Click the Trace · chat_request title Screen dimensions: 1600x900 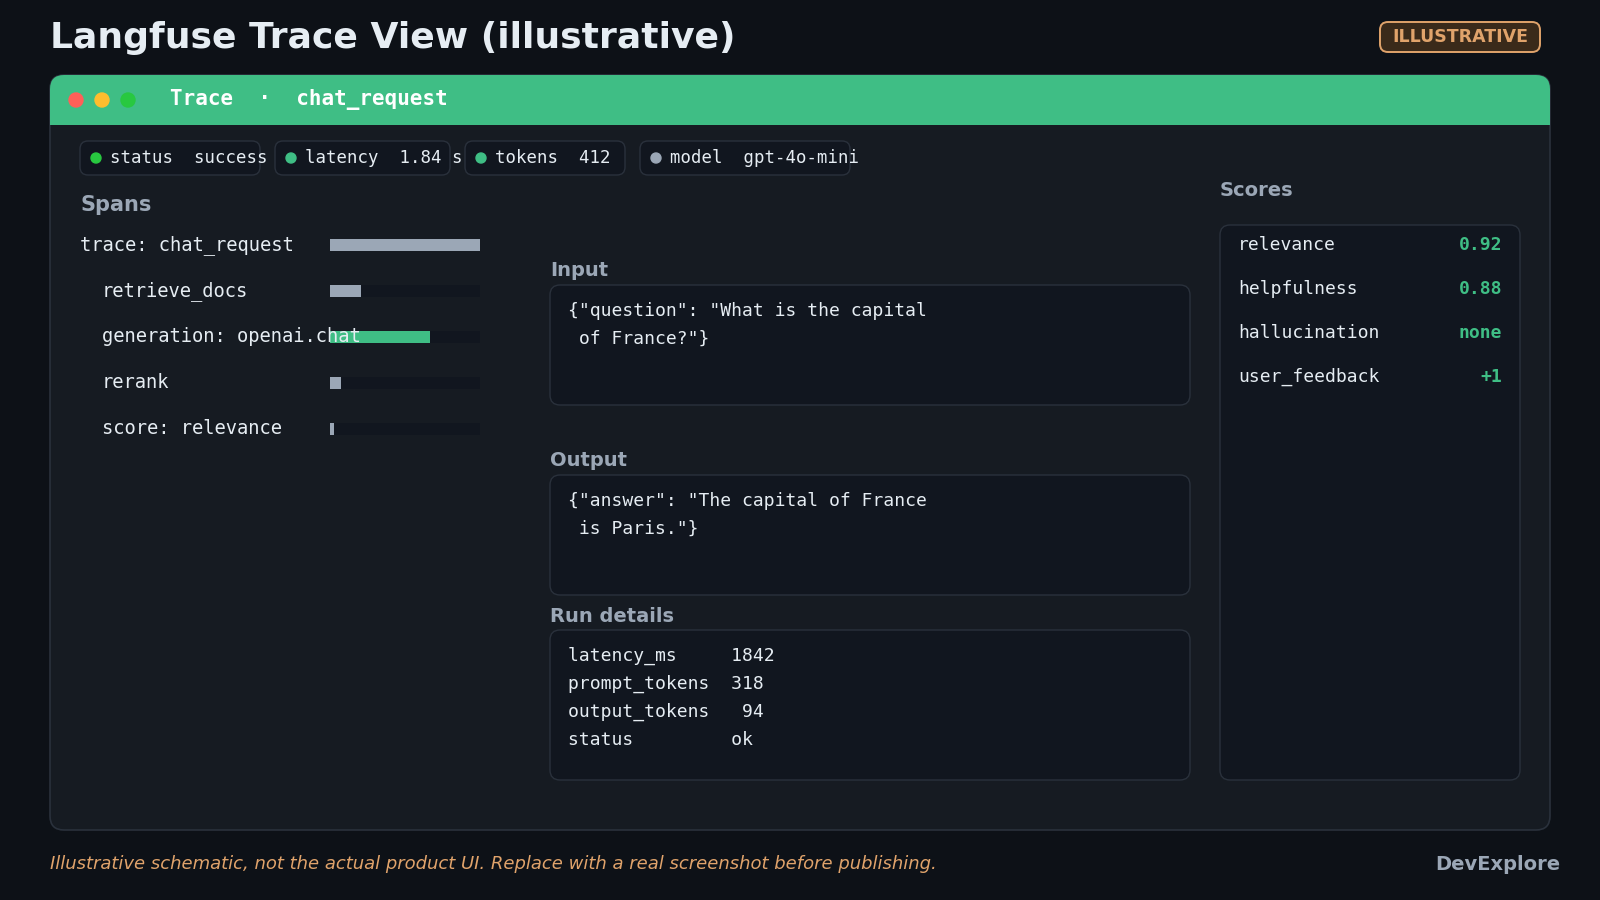pyautogui.click(x=308, y=98)
